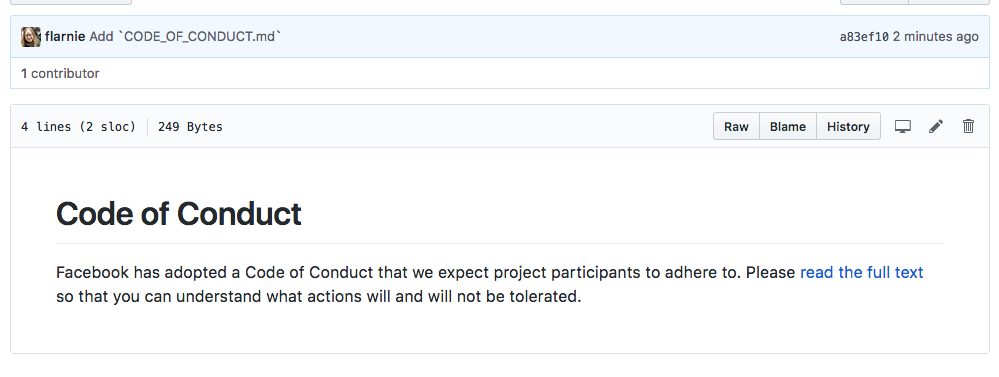Follow the read the full text link
This screenshot has width=999, height=377.
(x=861, y=273)
